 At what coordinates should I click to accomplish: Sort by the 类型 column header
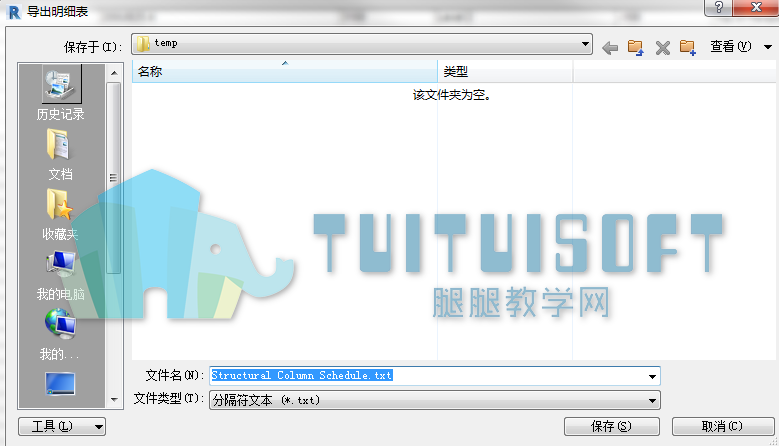[505, 72]
